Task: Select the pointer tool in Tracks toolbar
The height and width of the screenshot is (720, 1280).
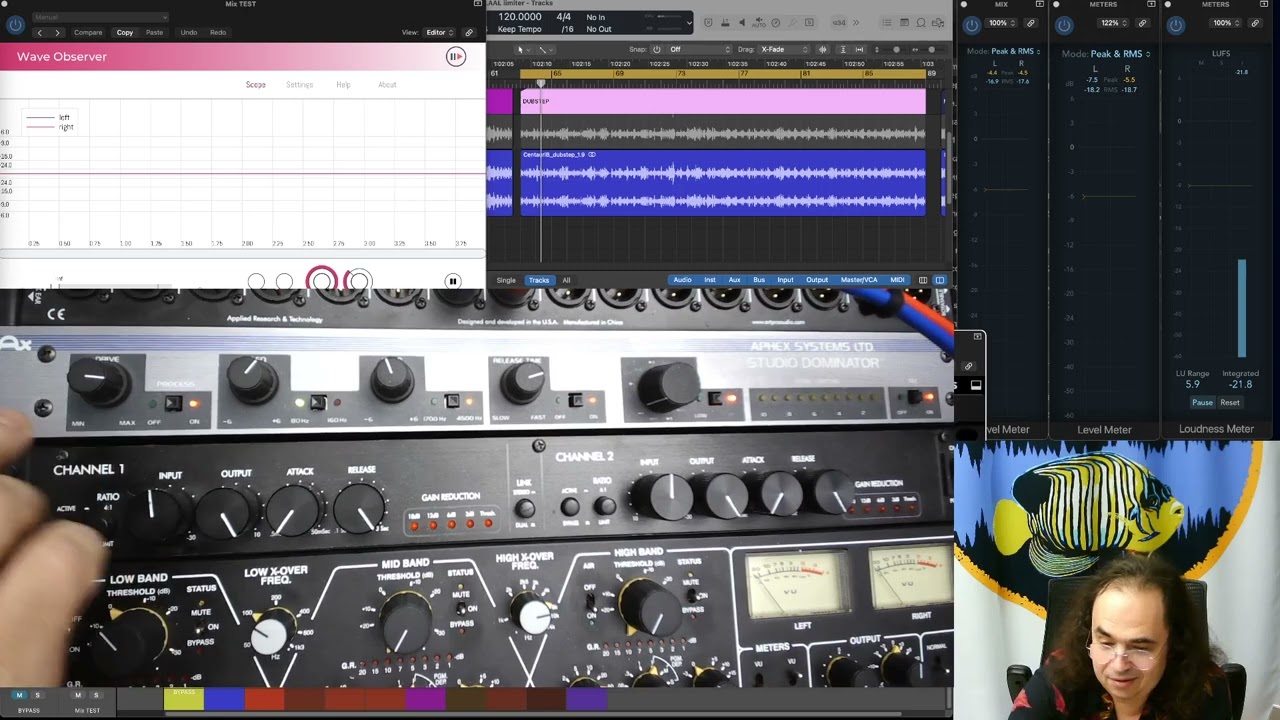Action: coord(520,49)
